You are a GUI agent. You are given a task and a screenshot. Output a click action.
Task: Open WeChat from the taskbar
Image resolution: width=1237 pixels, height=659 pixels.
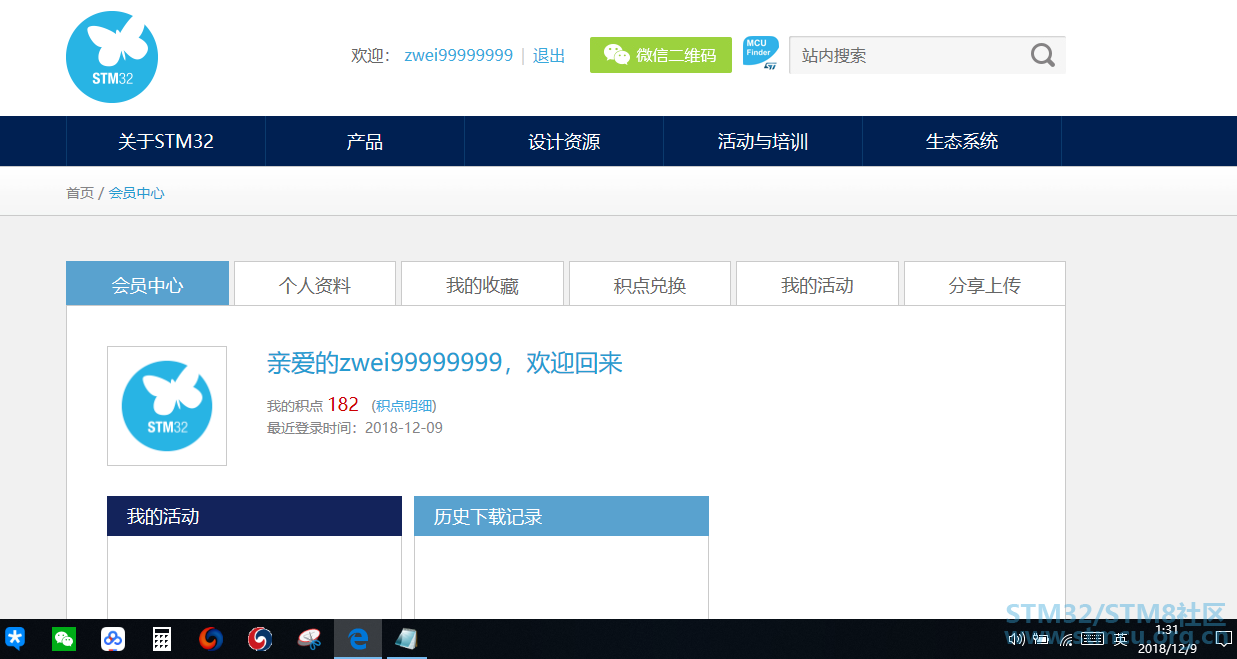64,639
